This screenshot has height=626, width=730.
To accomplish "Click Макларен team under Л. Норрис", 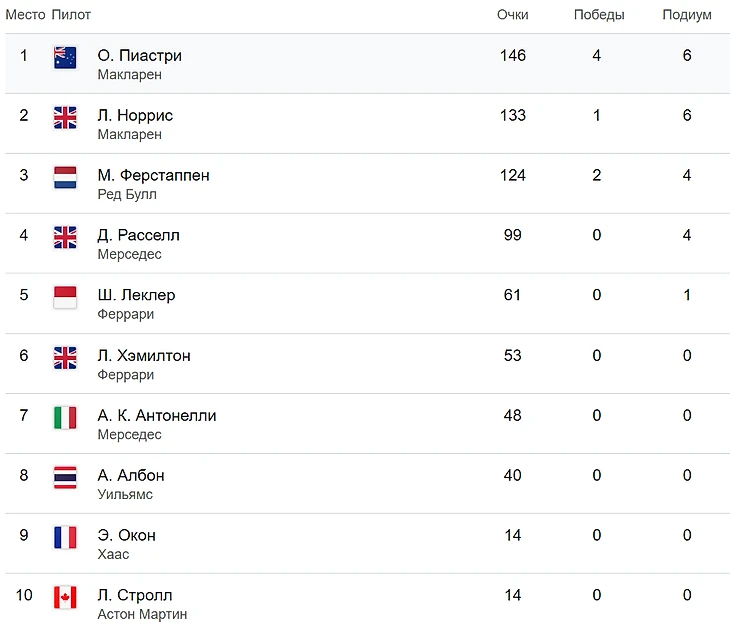I will (129, 135).
